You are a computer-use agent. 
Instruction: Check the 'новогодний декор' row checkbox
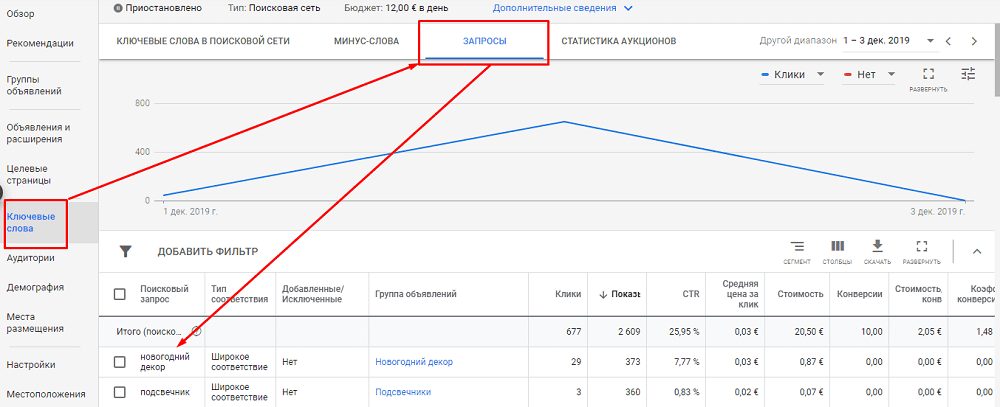[x=120, y=362]
